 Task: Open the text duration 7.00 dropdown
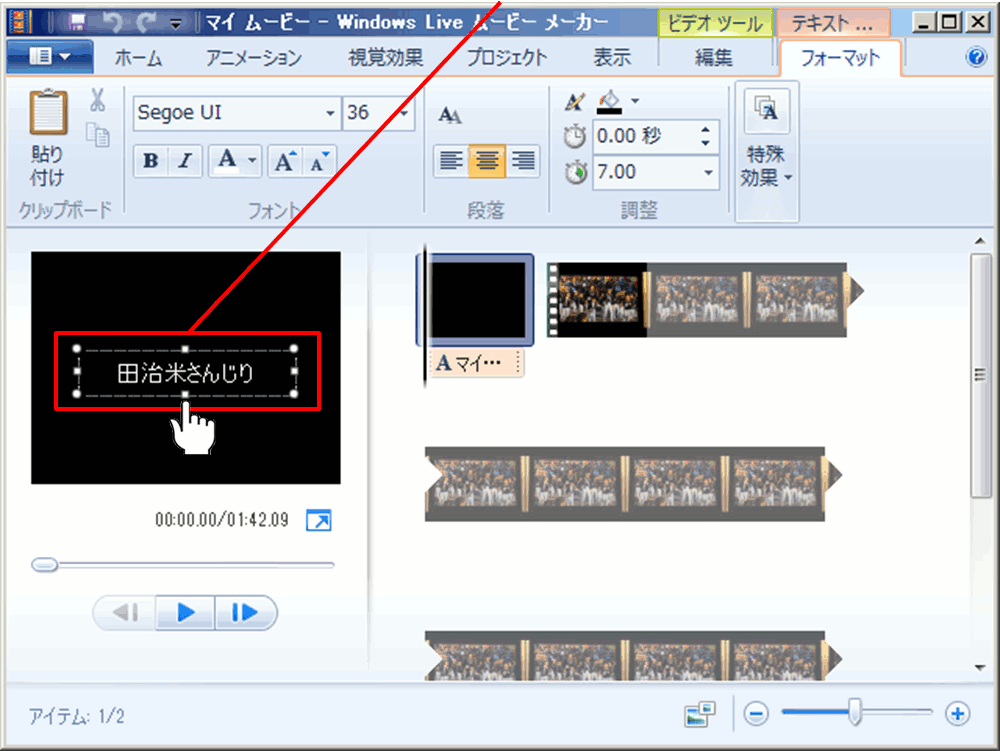coord(708,172)
